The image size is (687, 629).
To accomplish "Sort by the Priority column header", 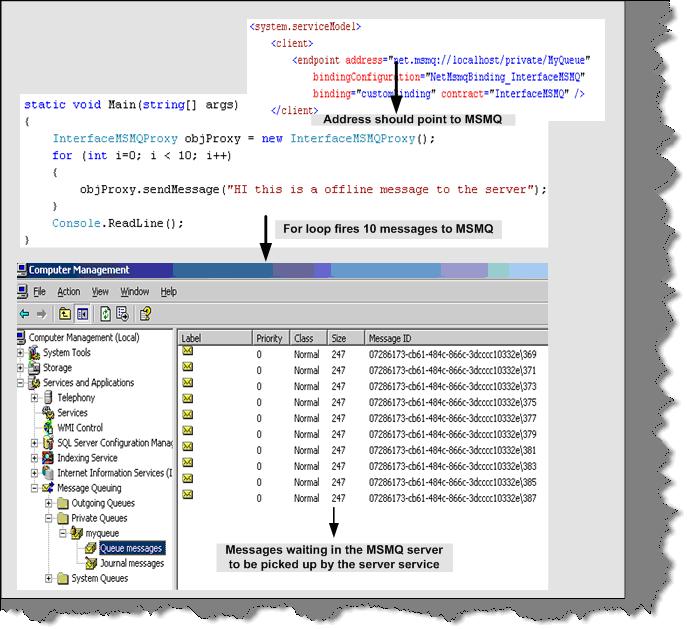I will point(271,338).
